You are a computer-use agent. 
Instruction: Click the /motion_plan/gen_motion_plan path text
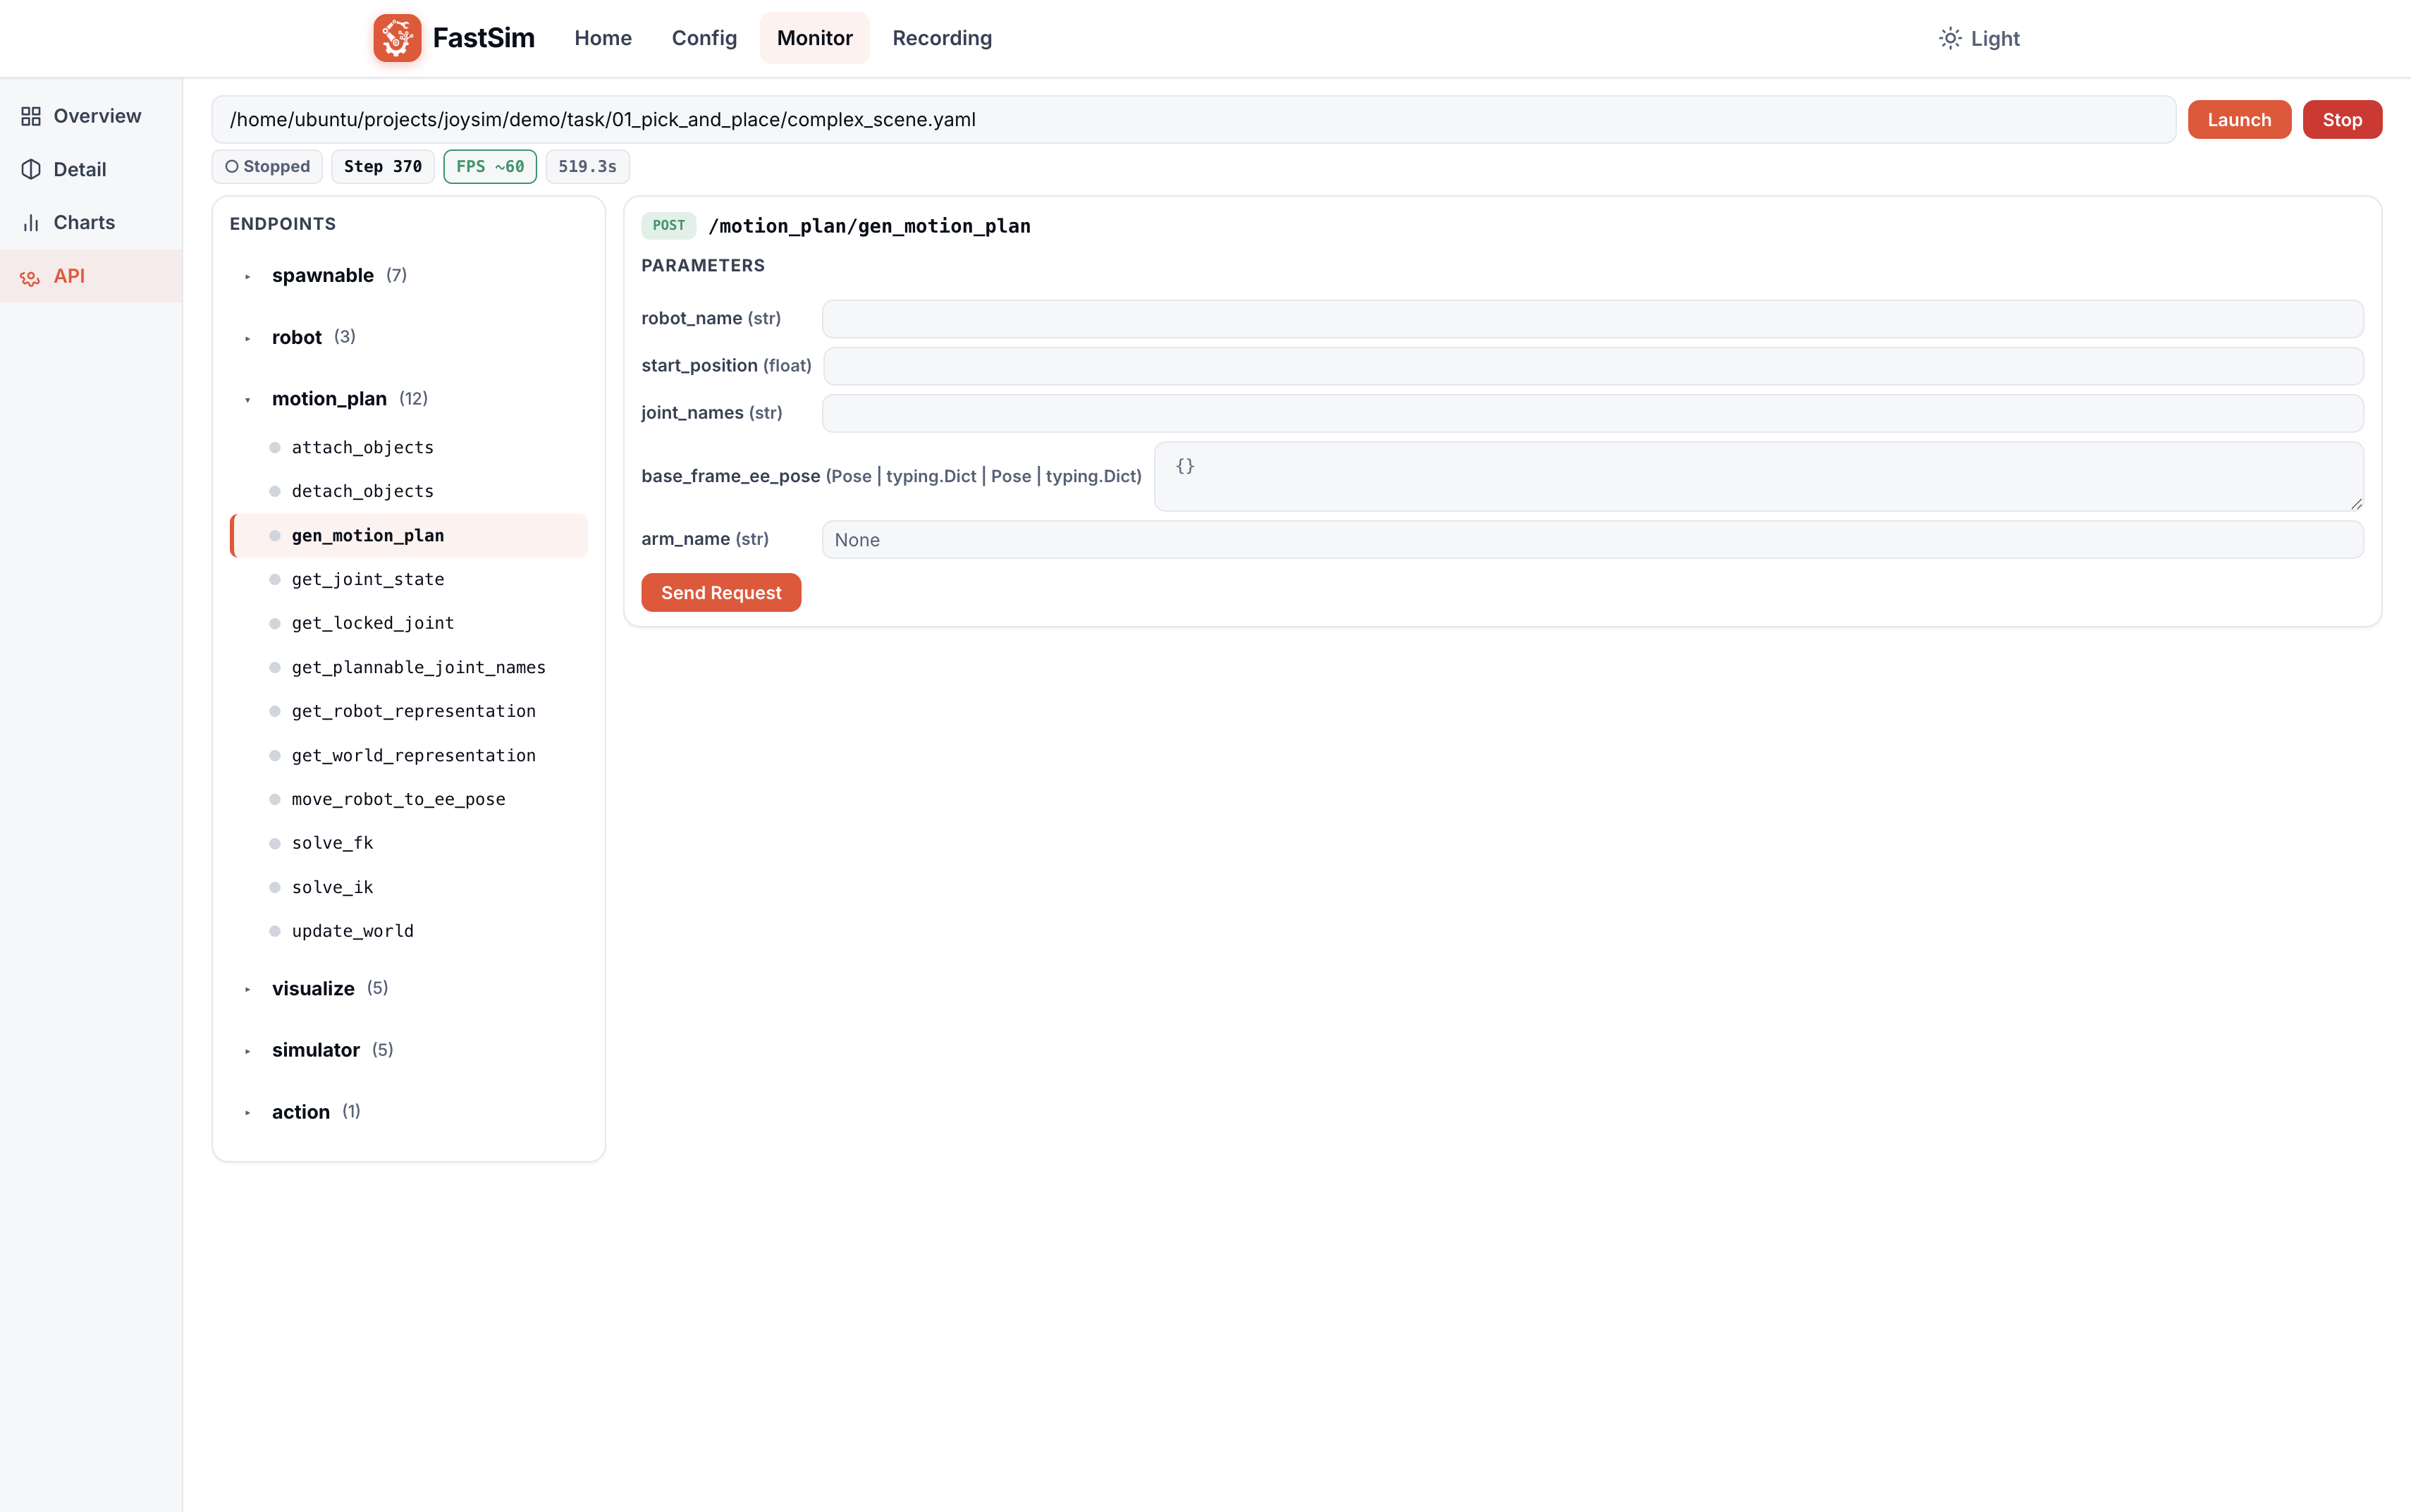click(x=869, y=226)
